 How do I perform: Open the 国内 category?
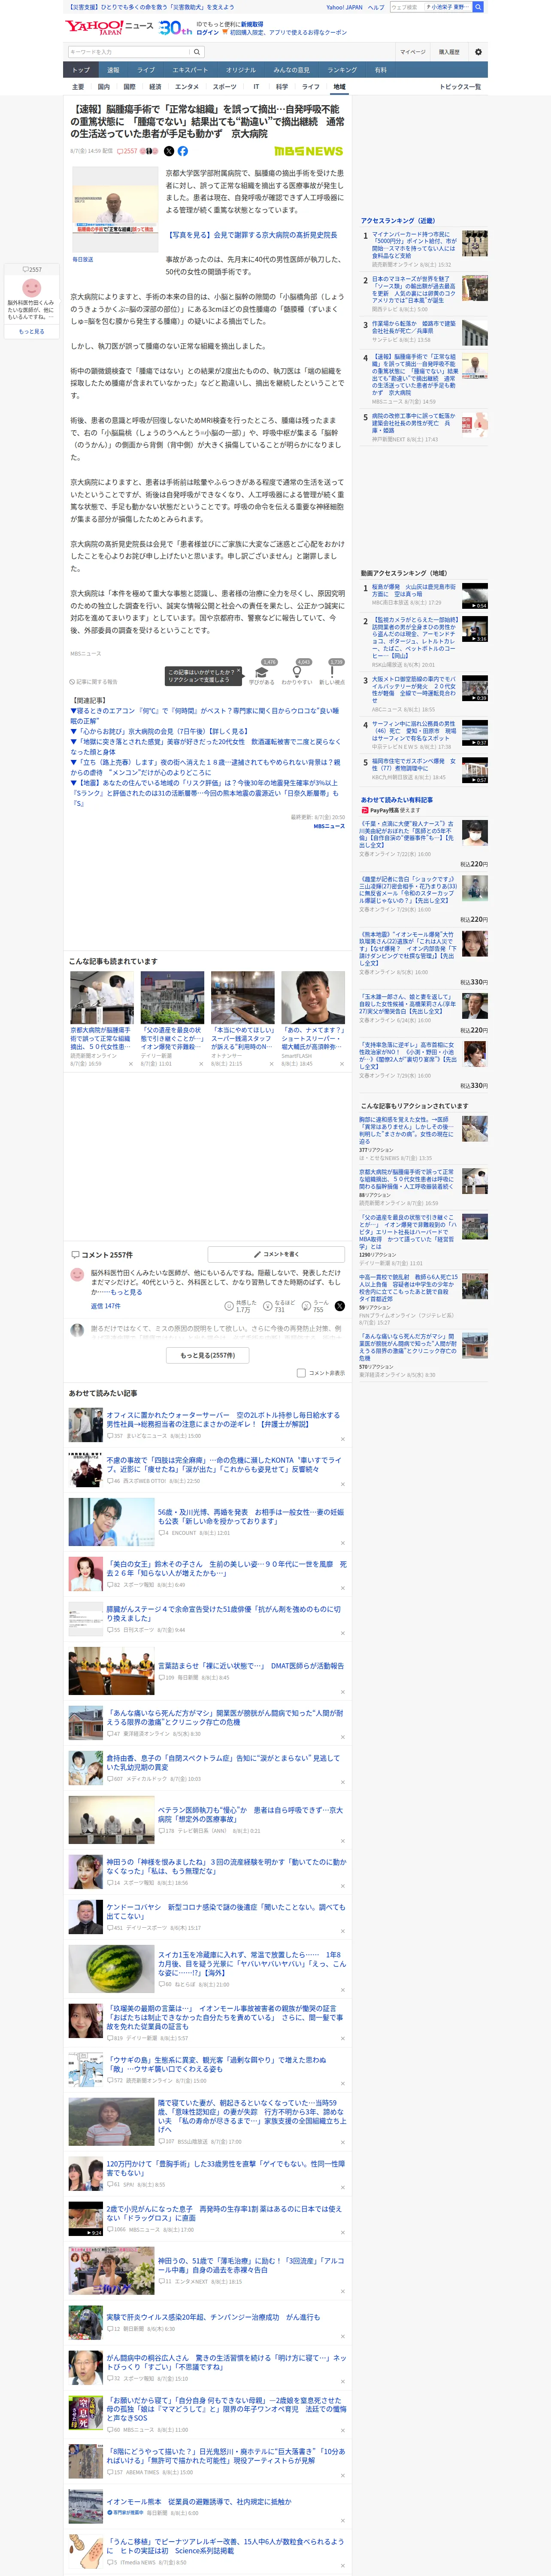tap(104, 87)
